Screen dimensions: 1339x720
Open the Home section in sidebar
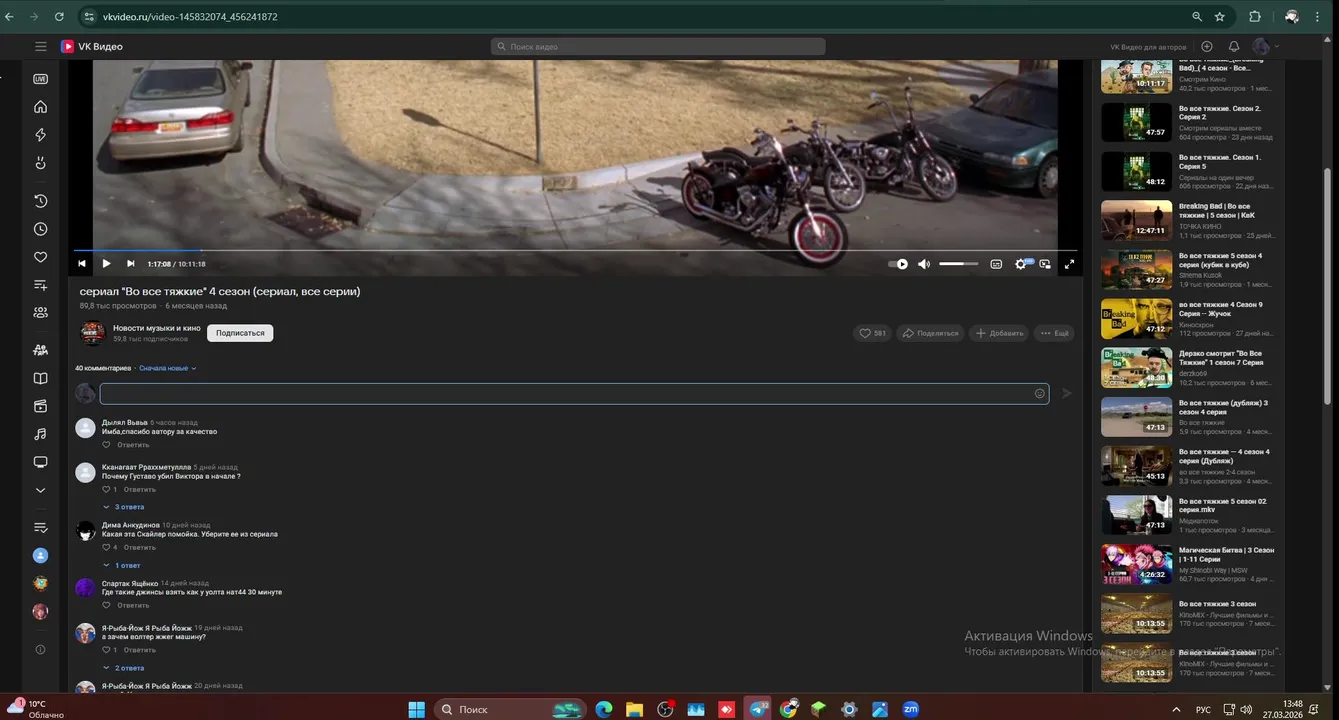coord(40,107)
